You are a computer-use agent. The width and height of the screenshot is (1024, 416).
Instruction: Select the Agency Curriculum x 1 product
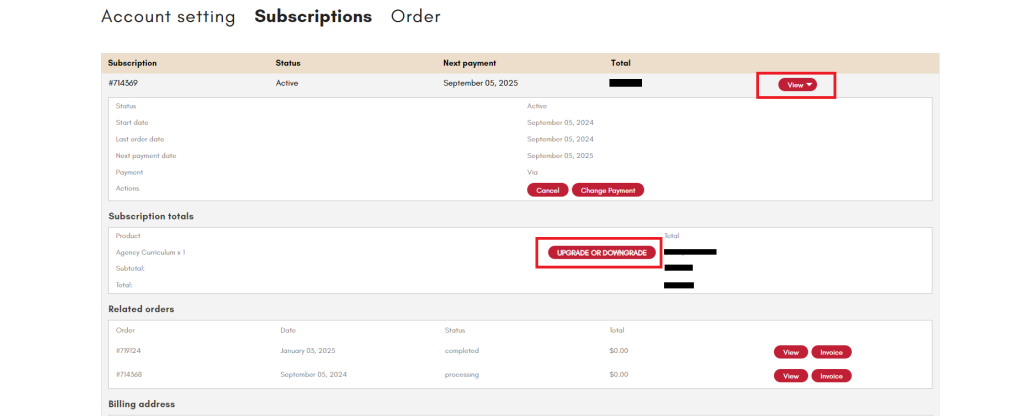[x=150, y=252]
